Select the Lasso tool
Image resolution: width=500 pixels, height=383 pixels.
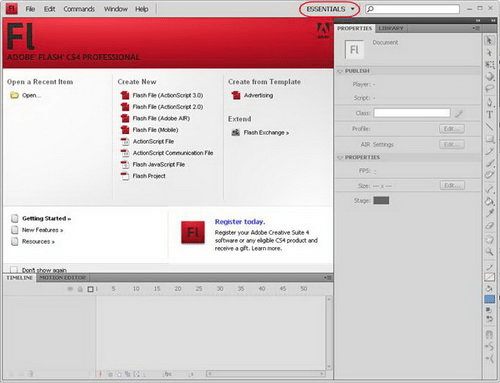[x=489, y=88]
